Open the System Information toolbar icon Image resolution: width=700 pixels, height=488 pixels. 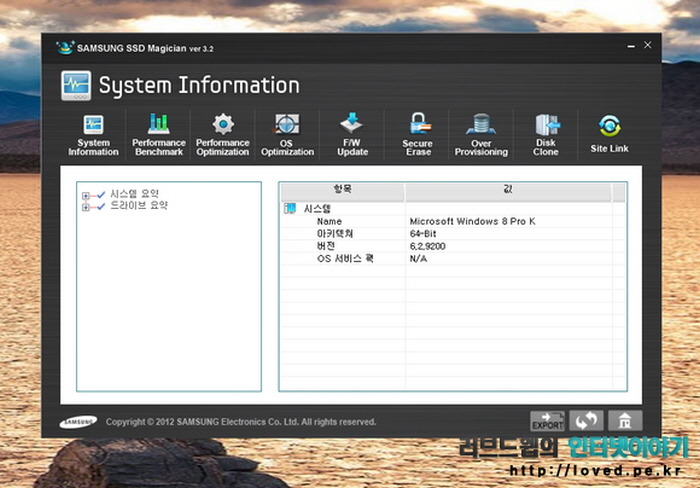[x=93, y=134]
